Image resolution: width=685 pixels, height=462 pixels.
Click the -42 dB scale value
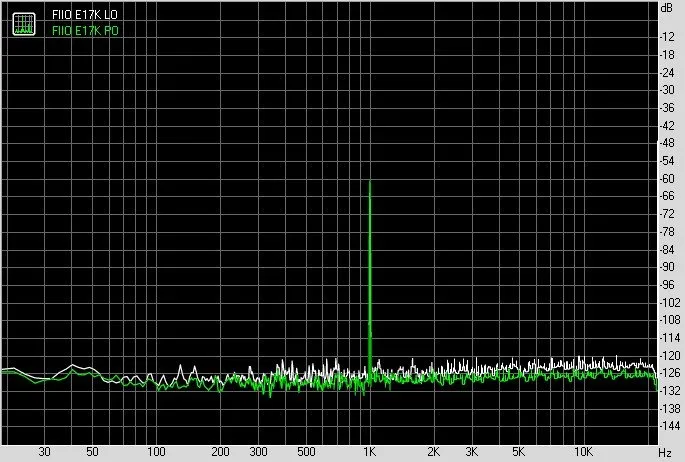(667, 126)
